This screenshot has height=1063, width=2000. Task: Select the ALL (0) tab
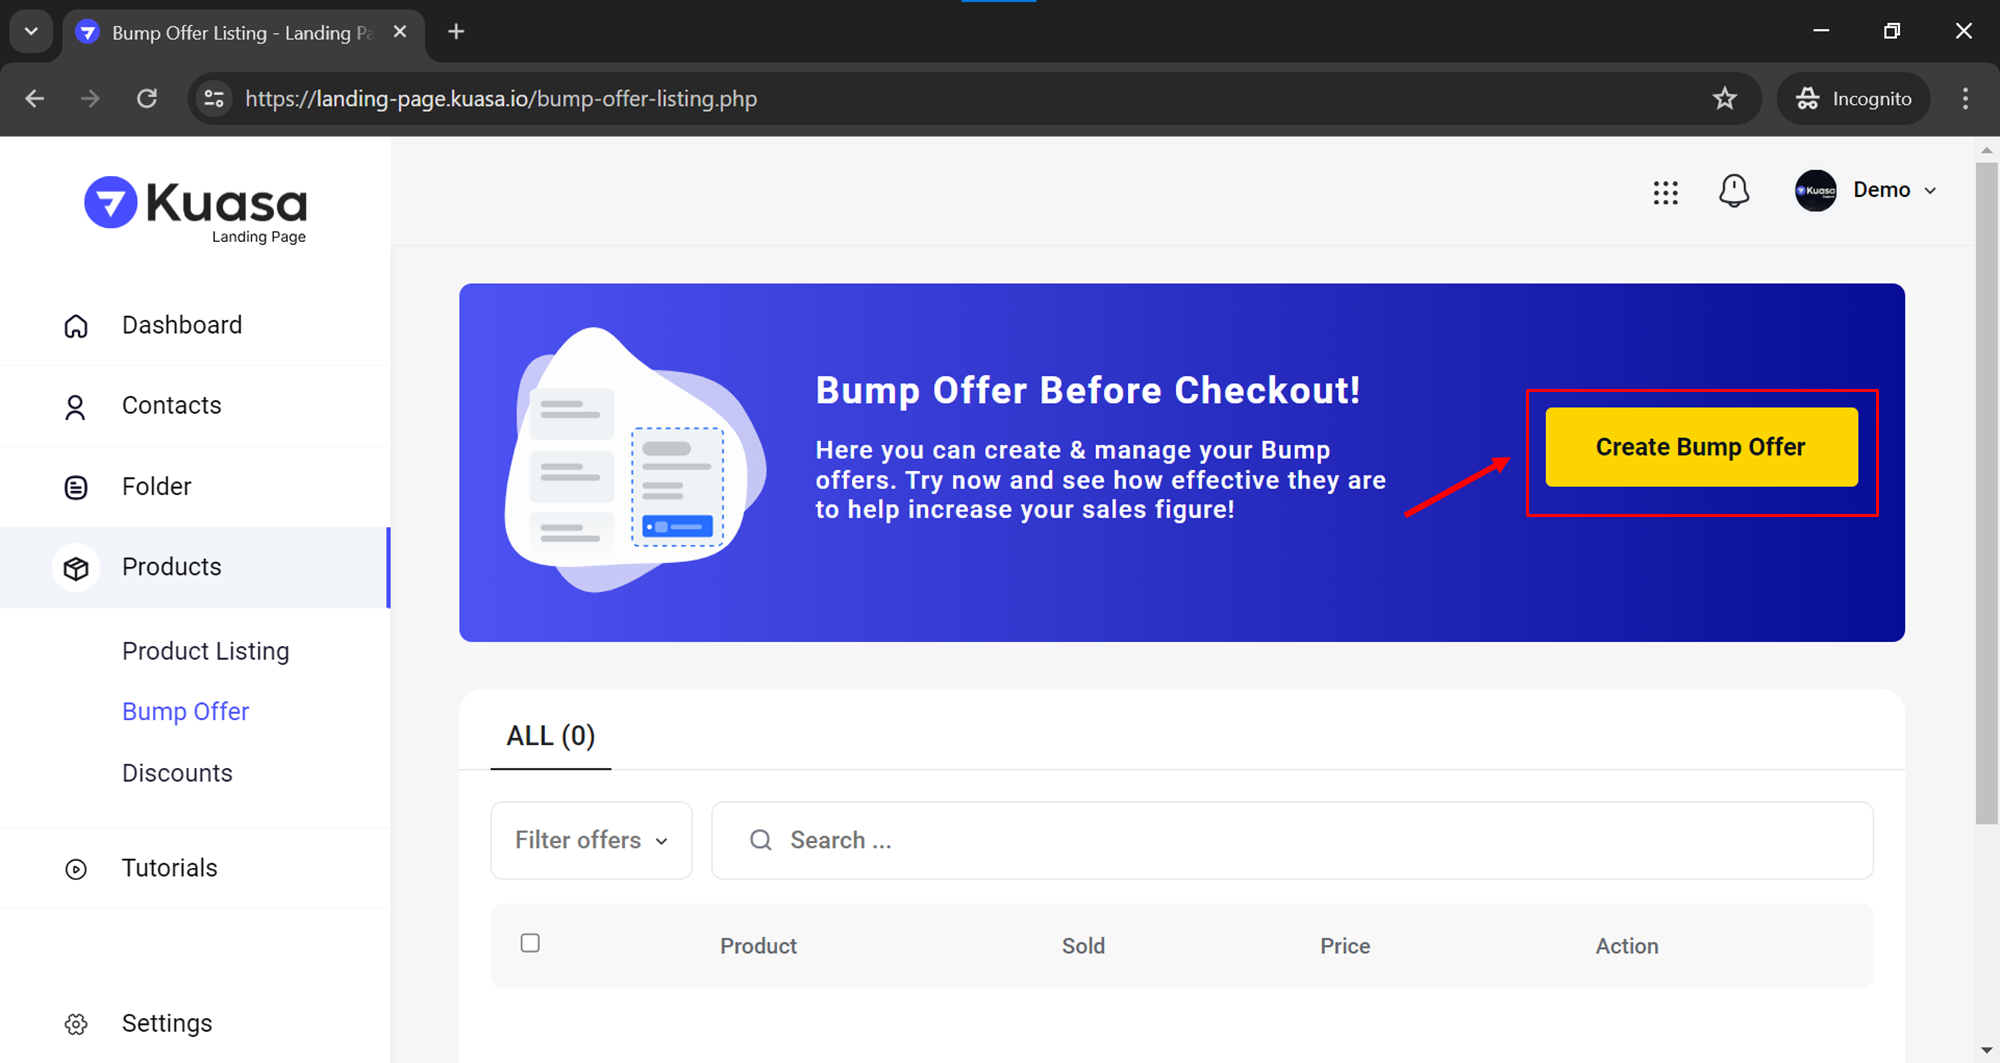(x=550, y=736)
